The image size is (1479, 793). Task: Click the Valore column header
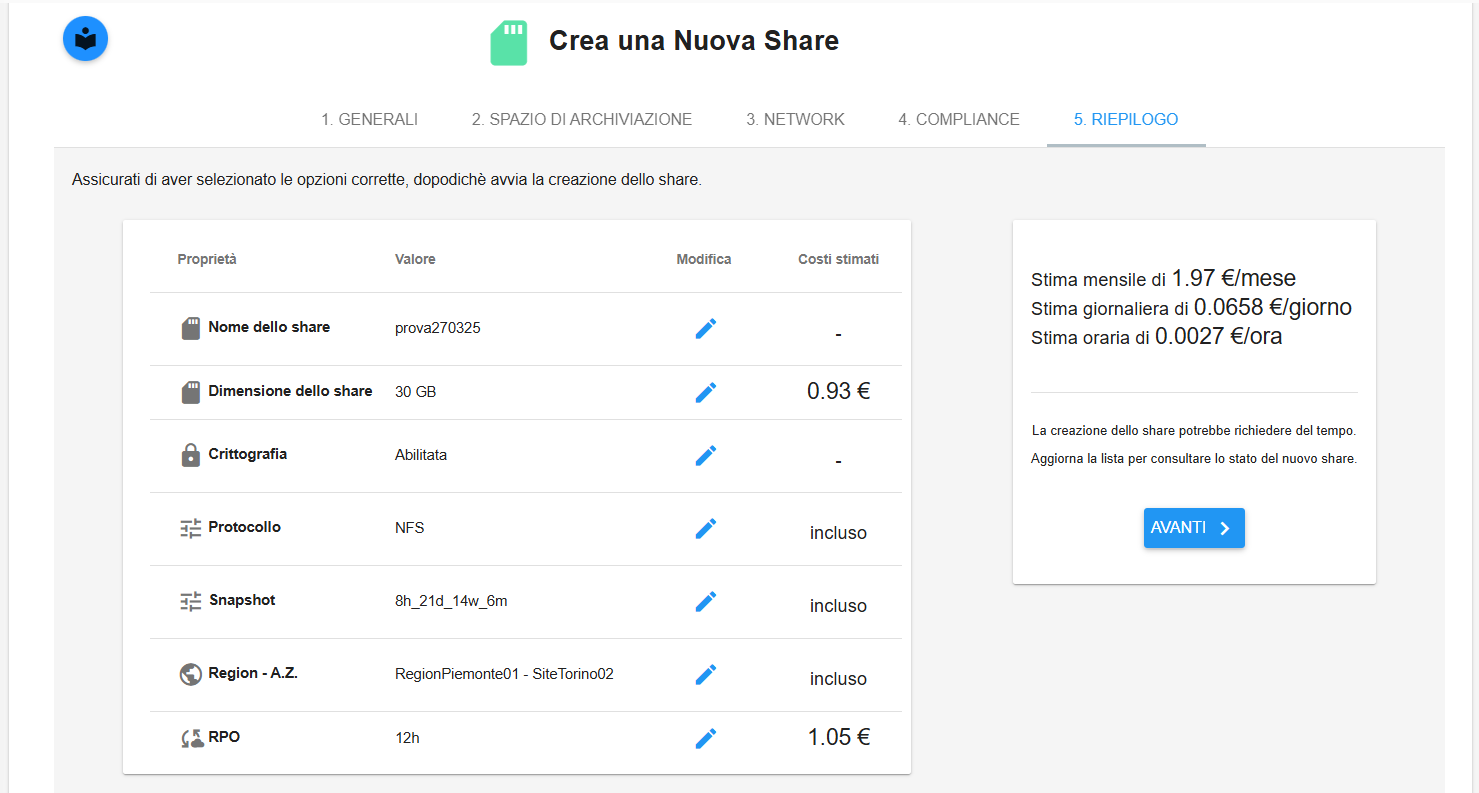coord(415,259)
